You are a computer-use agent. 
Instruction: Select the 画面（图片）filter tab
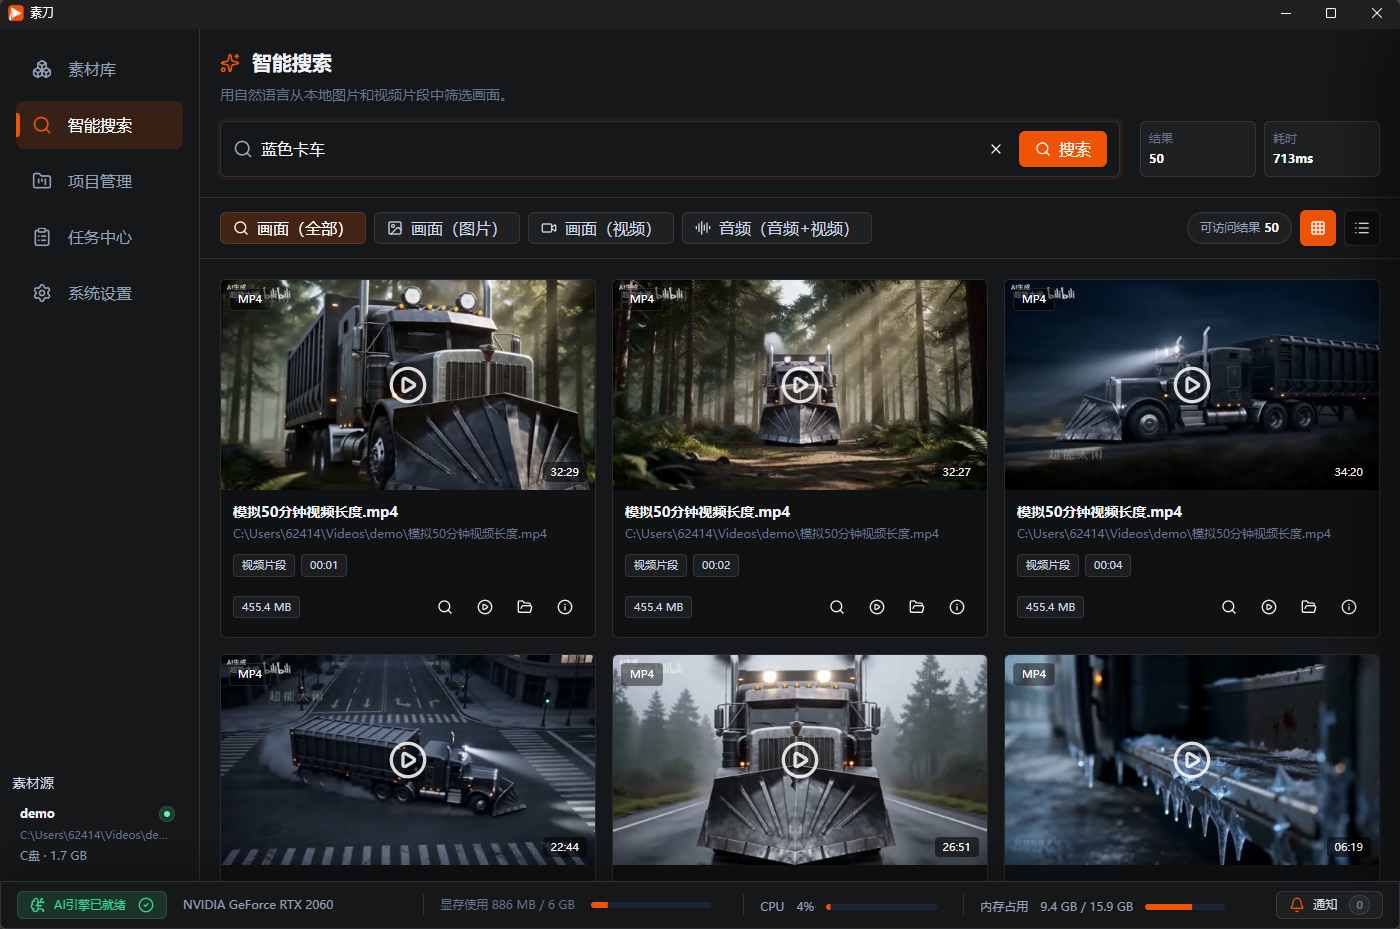point(447,228)
